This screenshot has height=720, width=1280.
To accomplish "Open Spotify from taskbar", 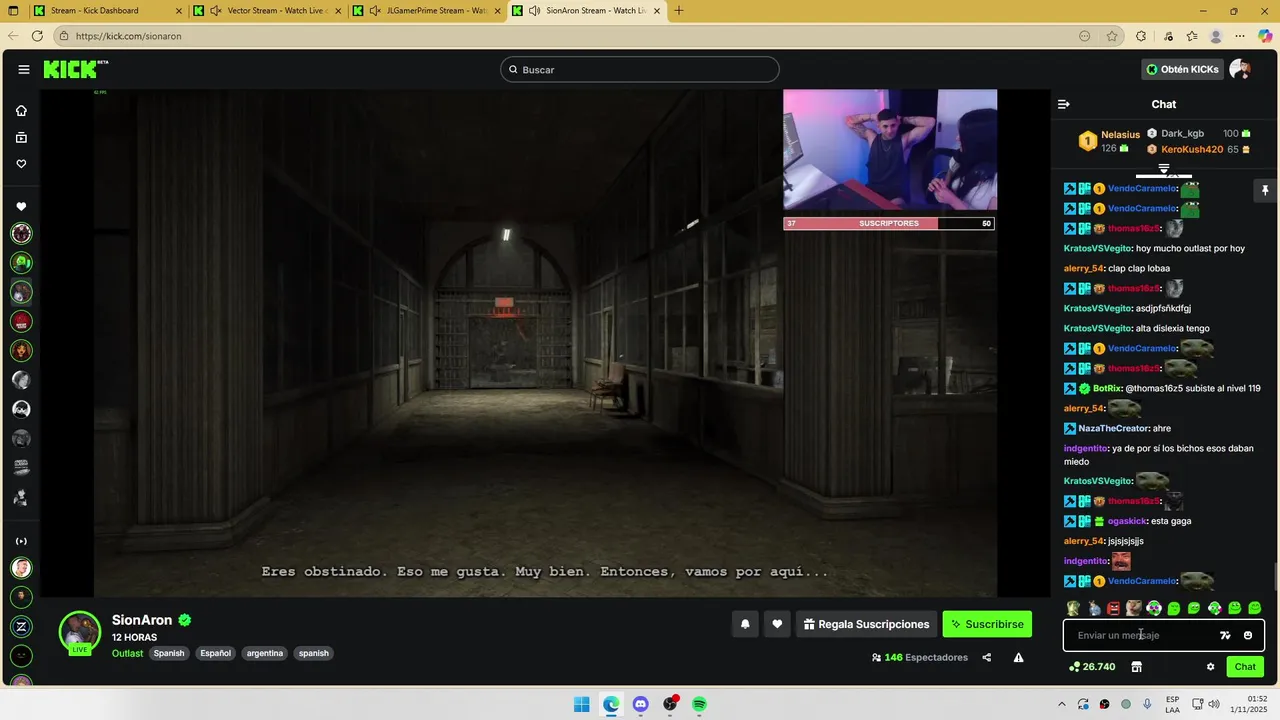I will pyautogui.click(x=699, y=704).
